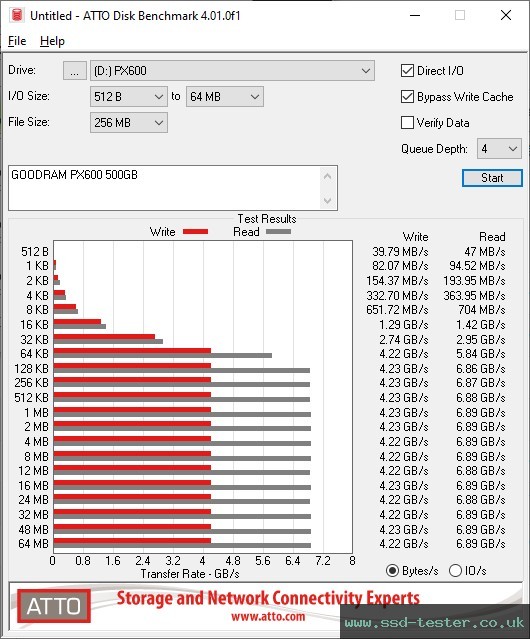
Task: Click the 193.95 MB/s read value
Action: tap(475, 281)
